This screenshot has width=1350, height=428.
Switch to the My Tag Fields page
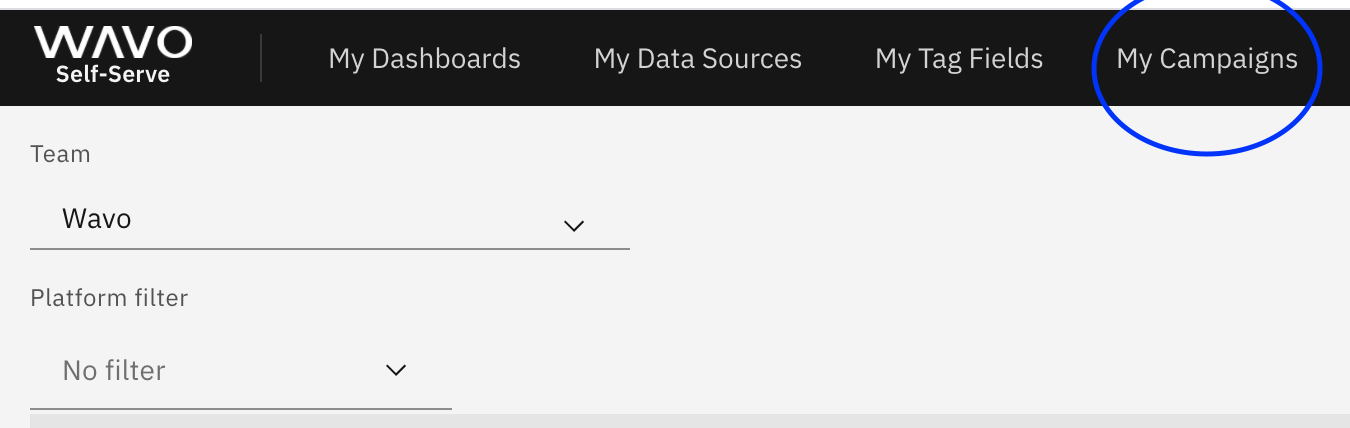click(959, 59)
